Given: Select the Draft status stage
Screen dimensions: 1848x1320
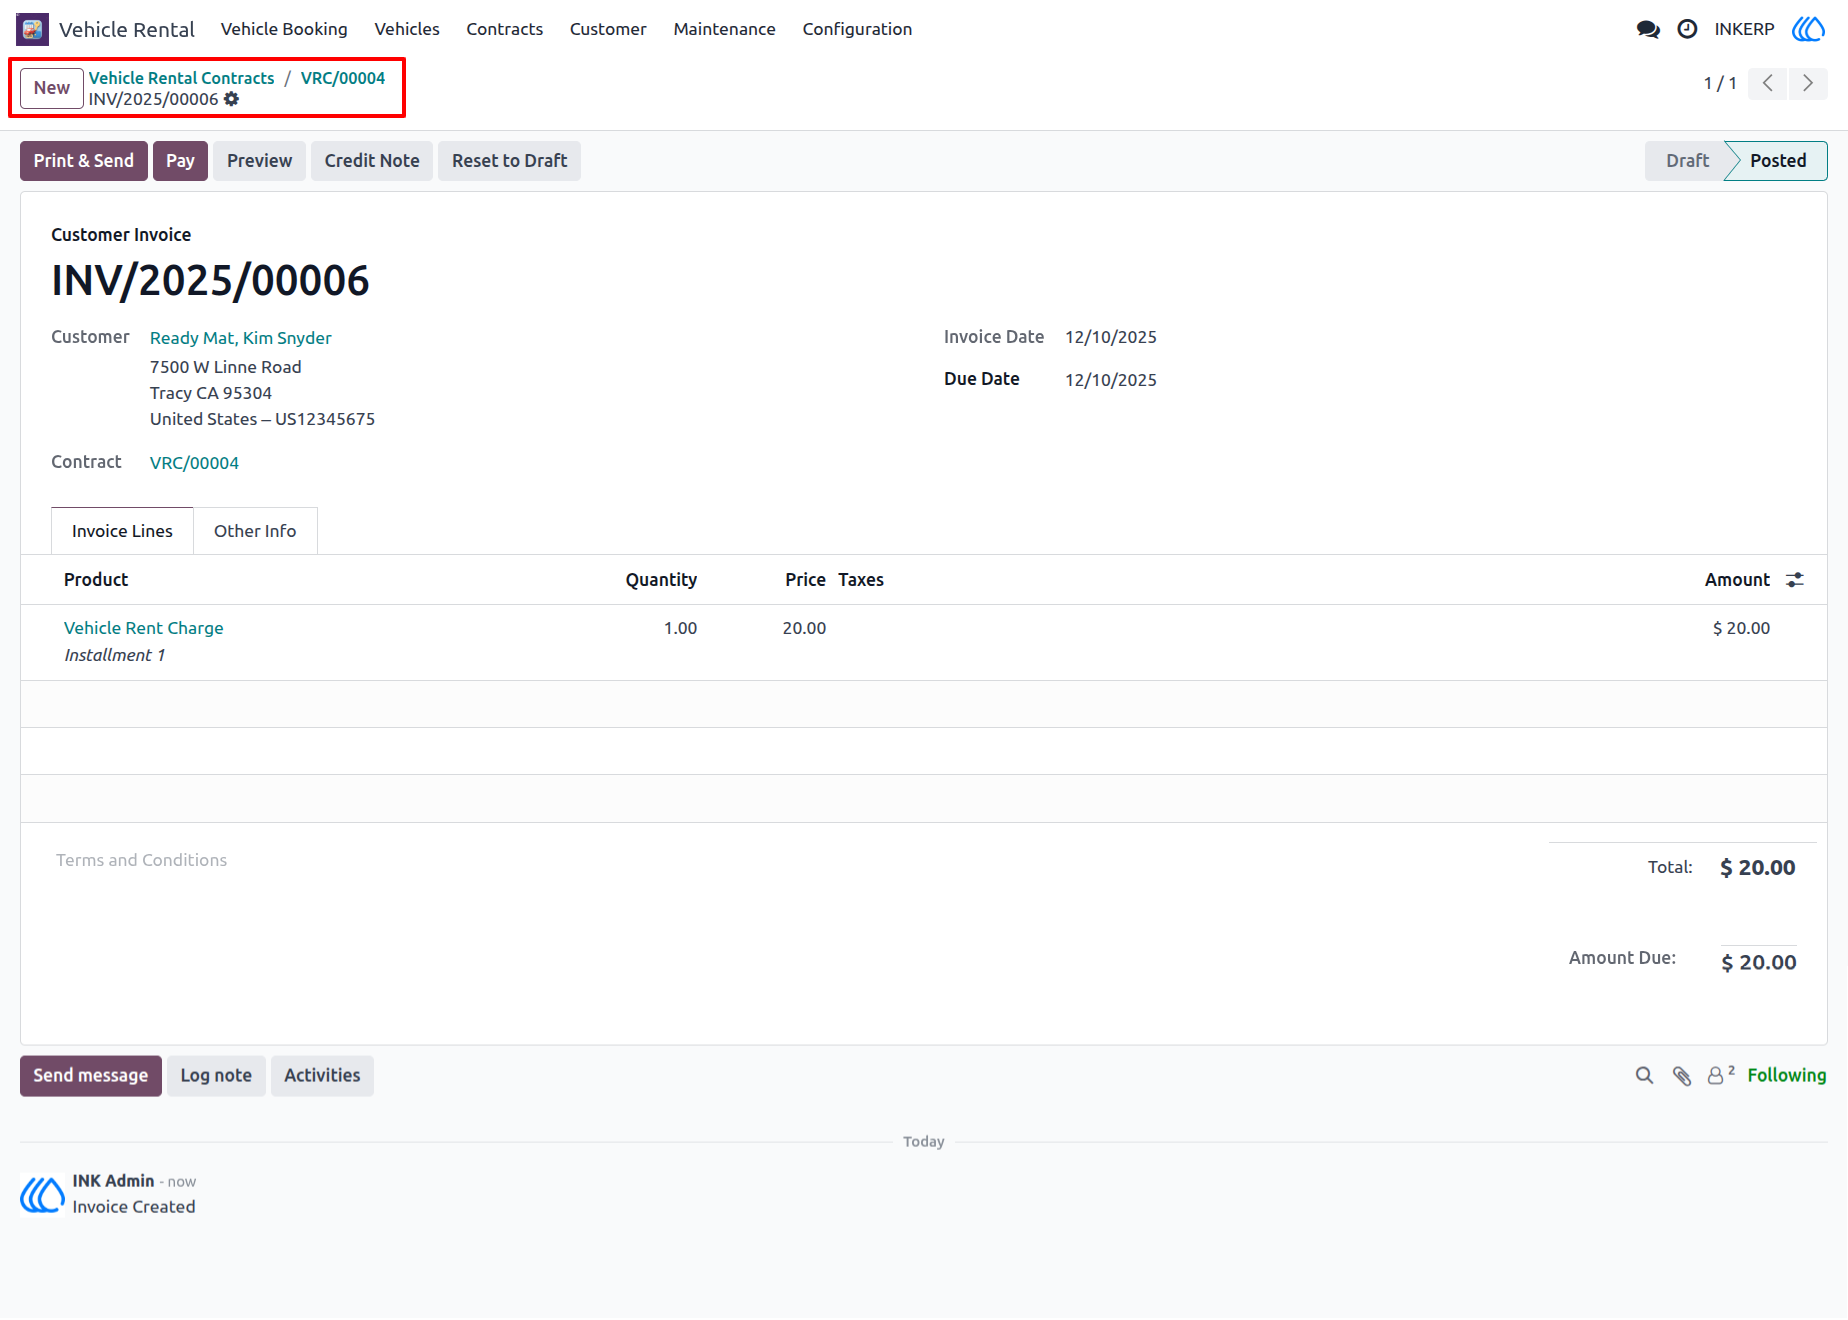Looking at the screenshot, I should (1687, 161).
